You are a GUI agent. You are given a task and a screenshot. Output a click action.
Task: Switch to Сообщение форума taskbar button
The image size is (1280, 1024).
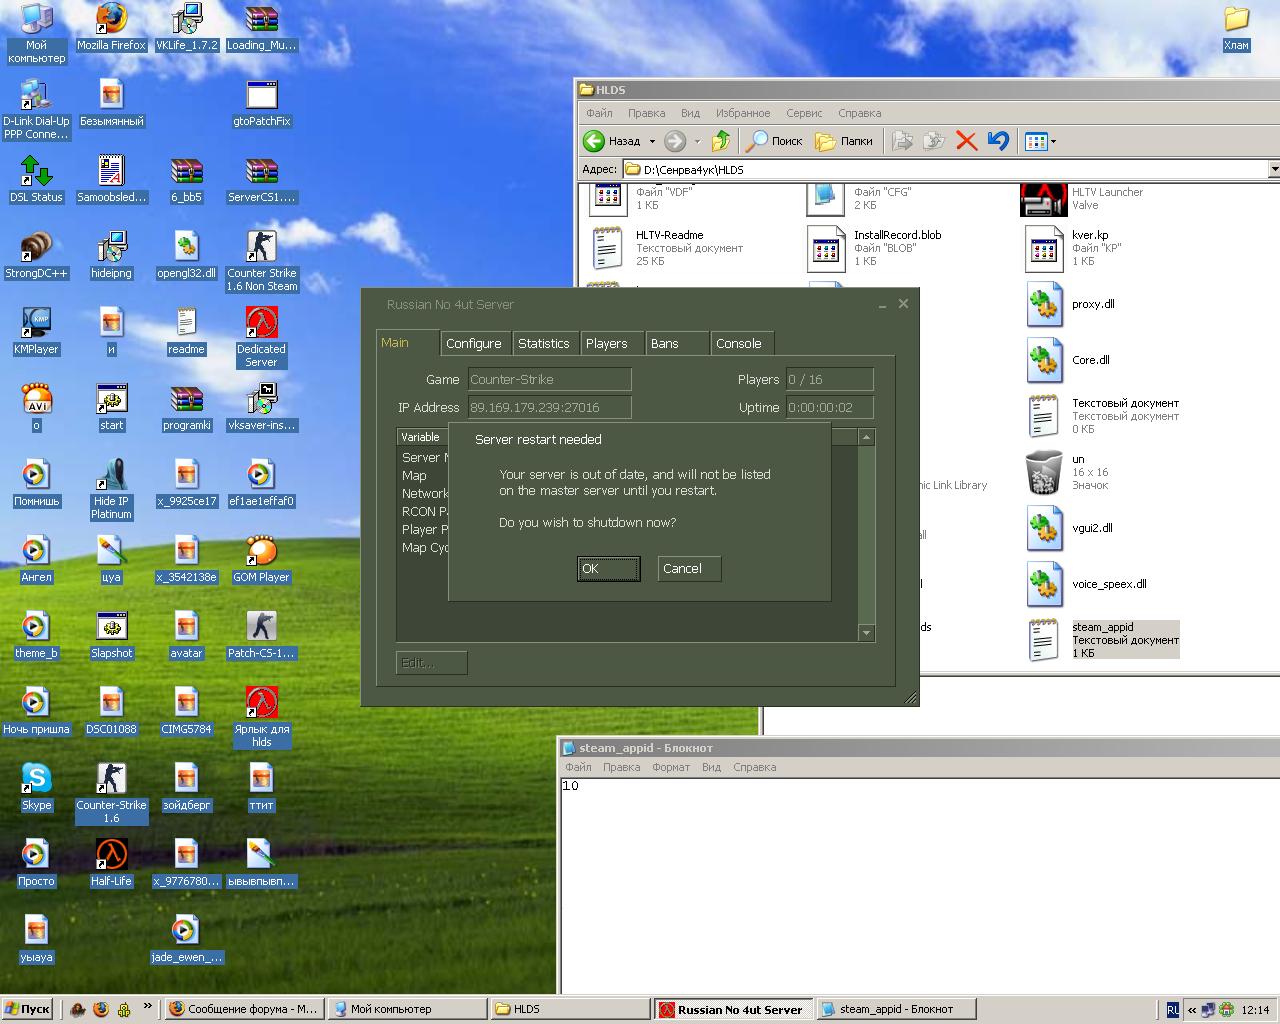(x=243, y=1009)
